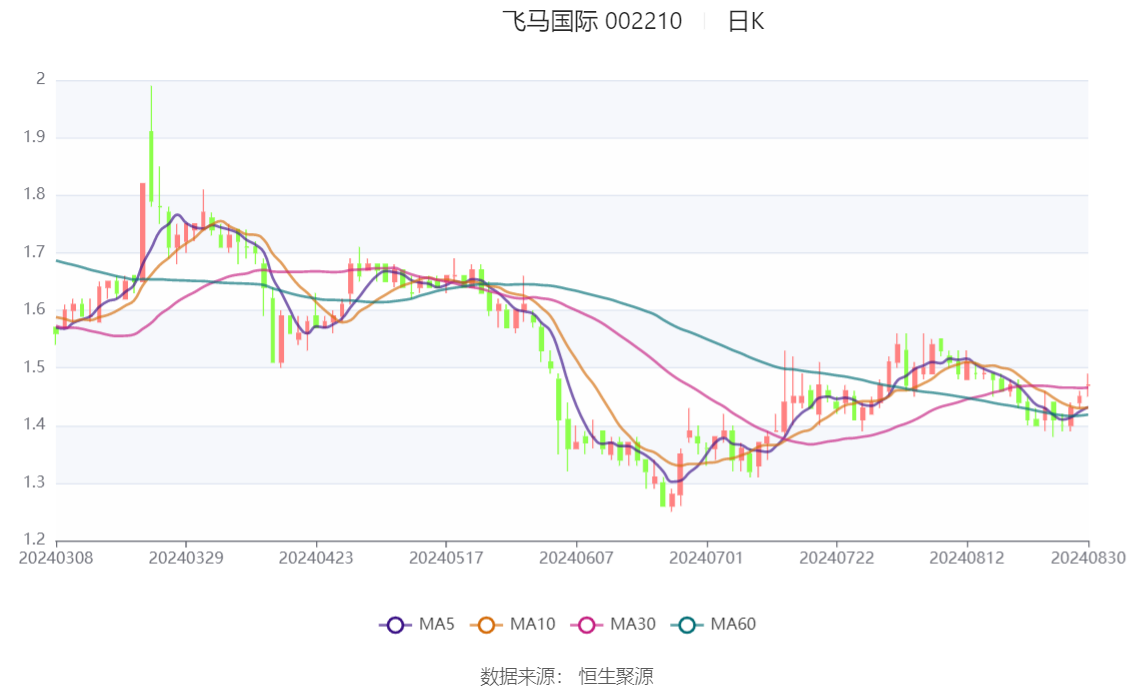Click the 20240701 date axis label

pos(707,558)
